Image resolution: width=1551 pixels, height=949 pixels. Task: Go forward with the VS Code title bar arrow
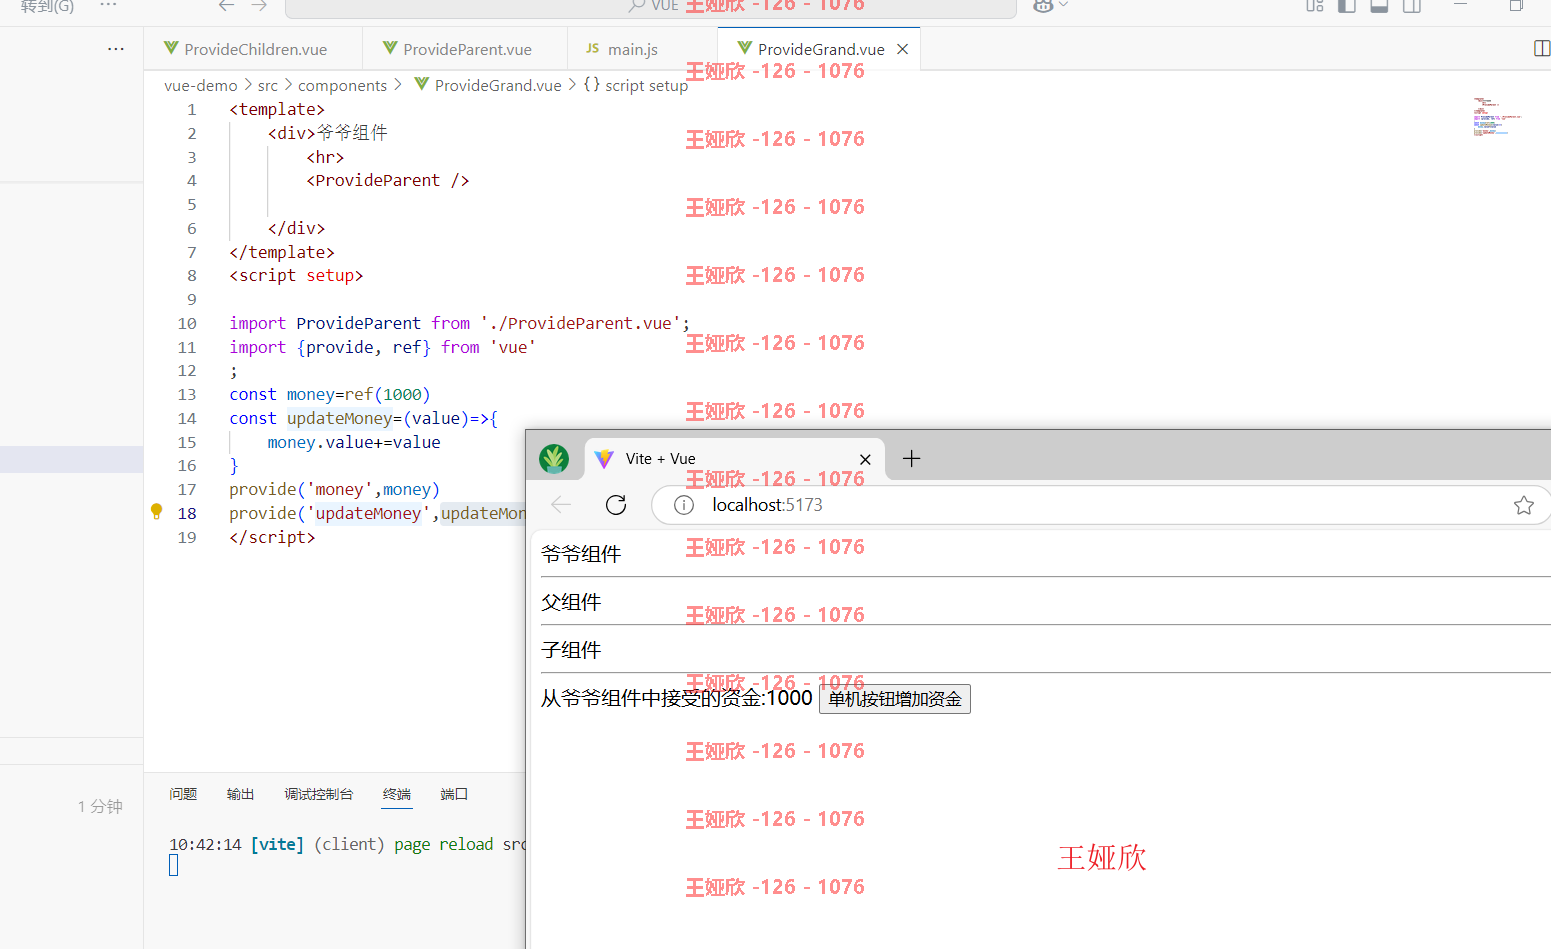(x=259, y=6)
